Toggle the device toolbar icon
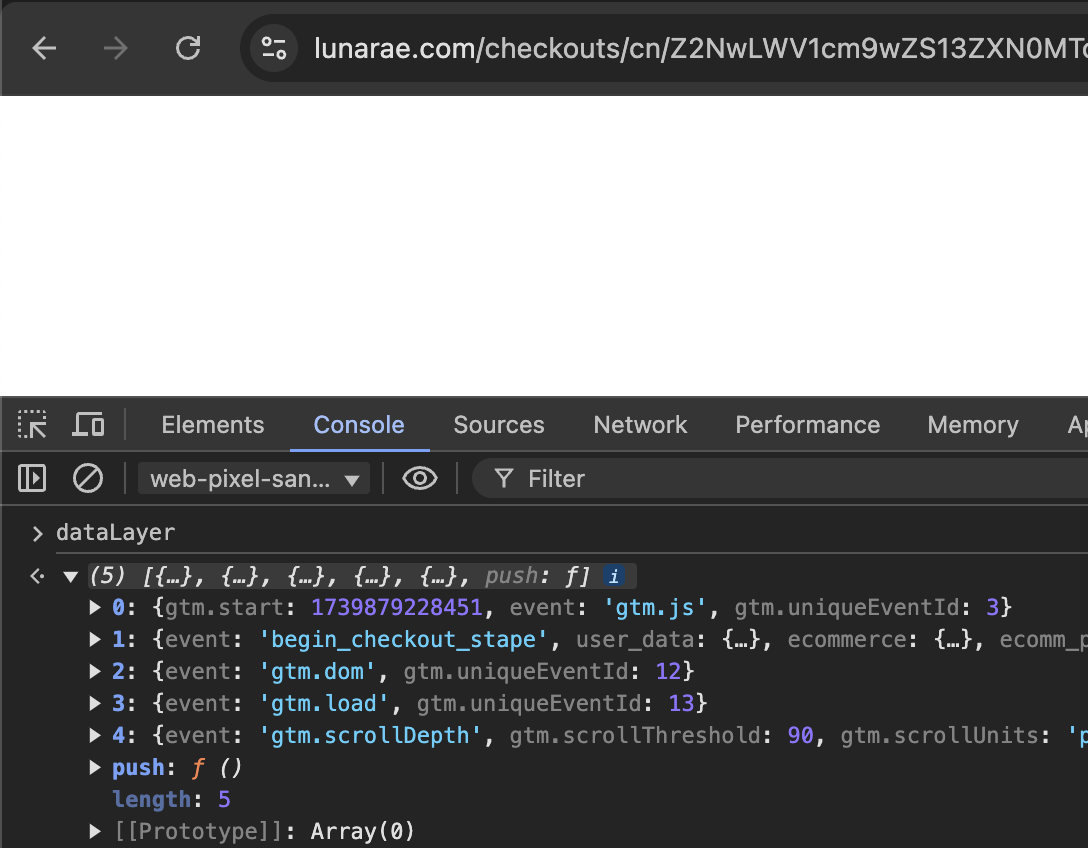 [88, 424]
